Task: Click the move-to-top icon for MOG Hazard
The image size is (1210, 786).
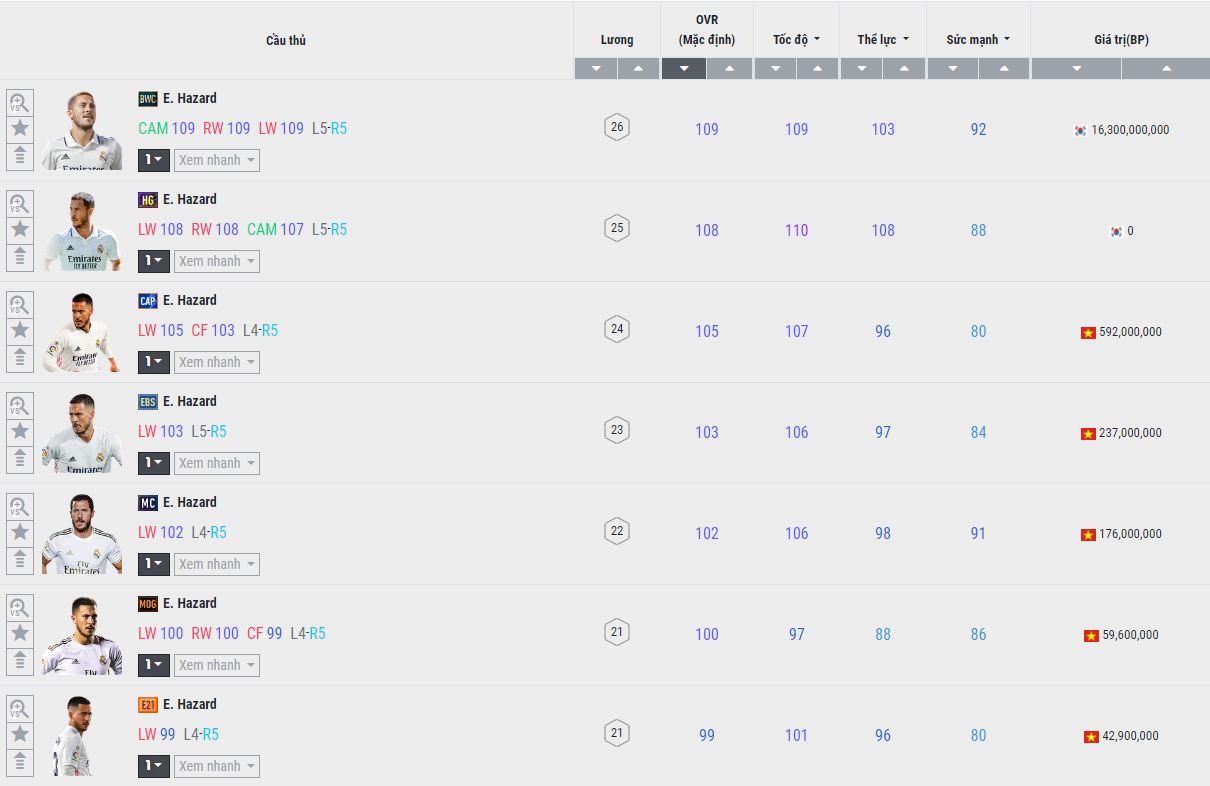Action: click(x=20, y=661)
